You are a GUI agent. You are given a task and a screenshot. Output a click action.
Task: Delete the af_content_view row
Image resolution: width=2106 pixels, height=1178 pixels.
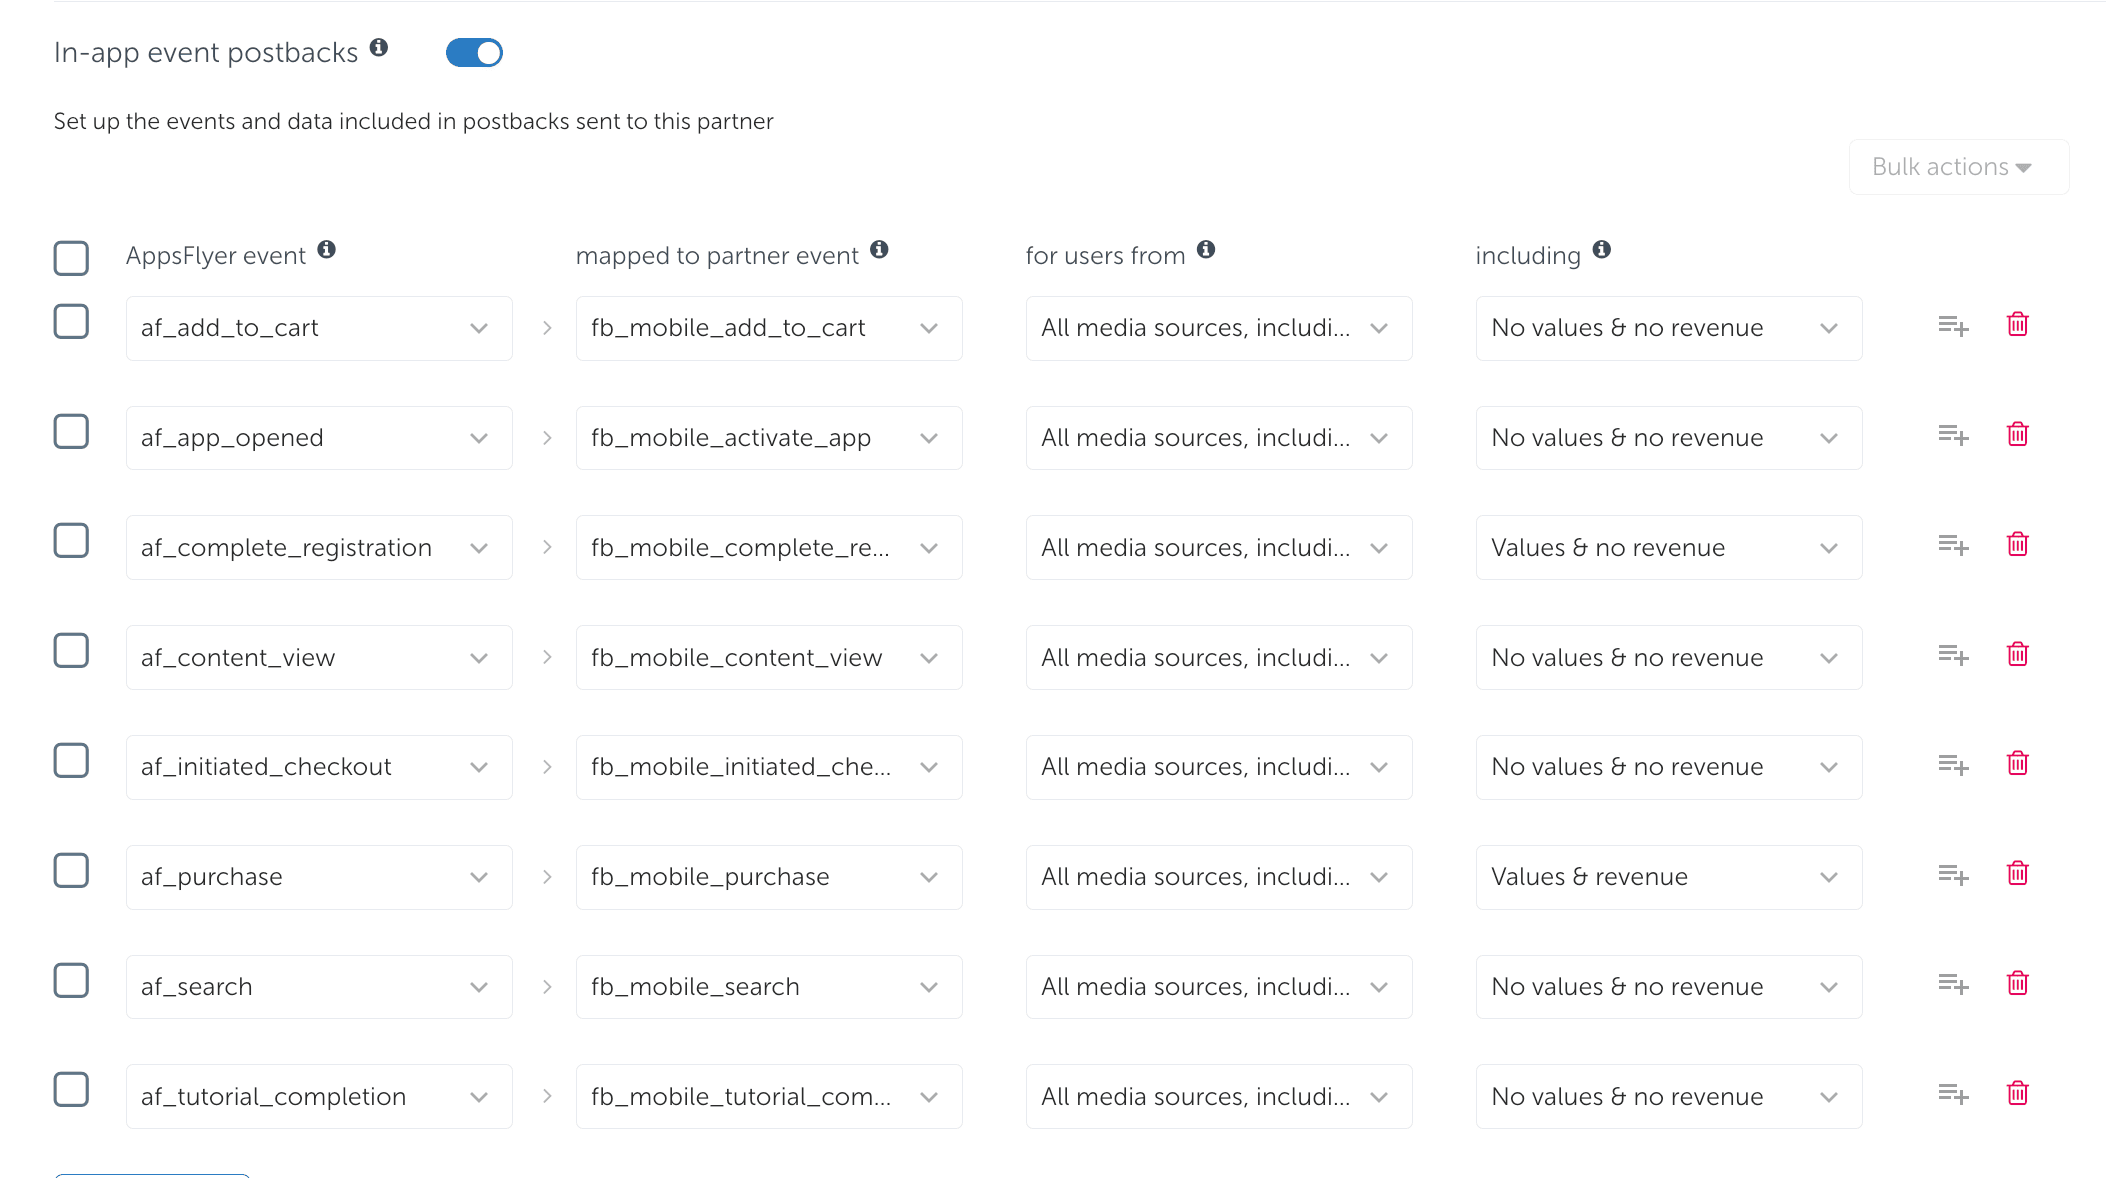tap(2018, 654)
